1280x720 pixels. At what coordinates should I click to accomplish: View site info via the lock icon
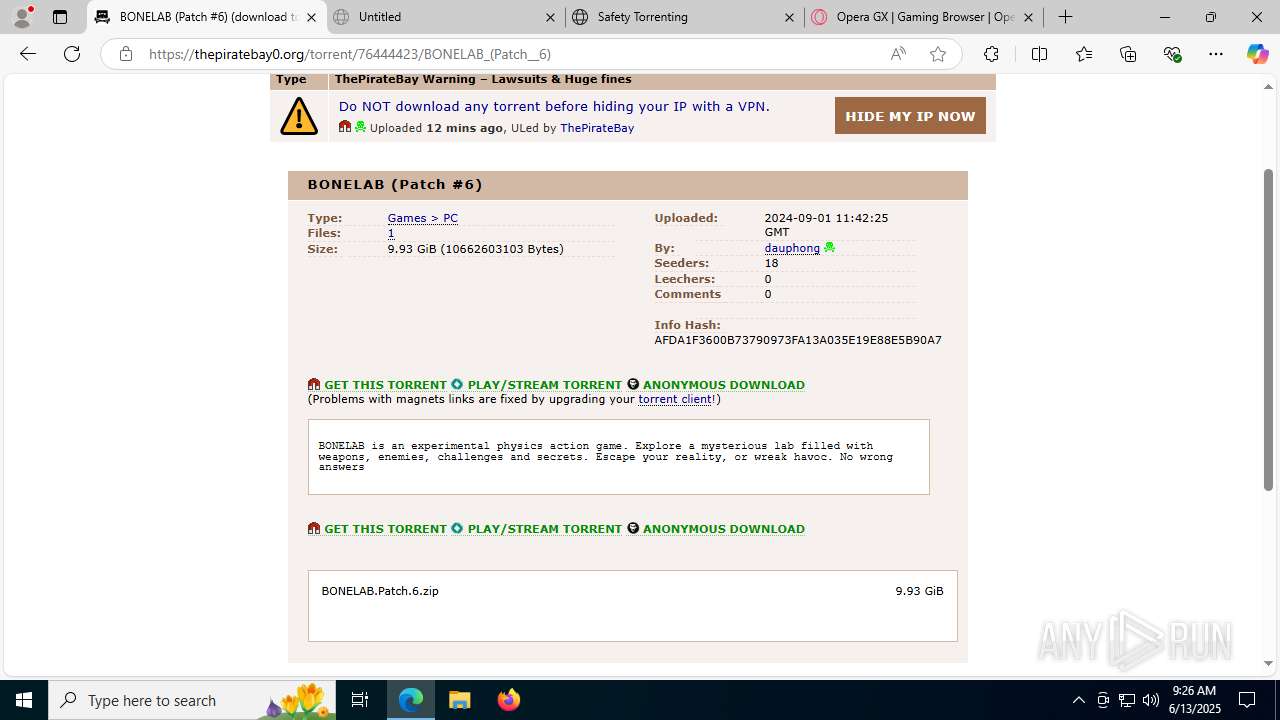pyautogui.click(x=126, y=54)
